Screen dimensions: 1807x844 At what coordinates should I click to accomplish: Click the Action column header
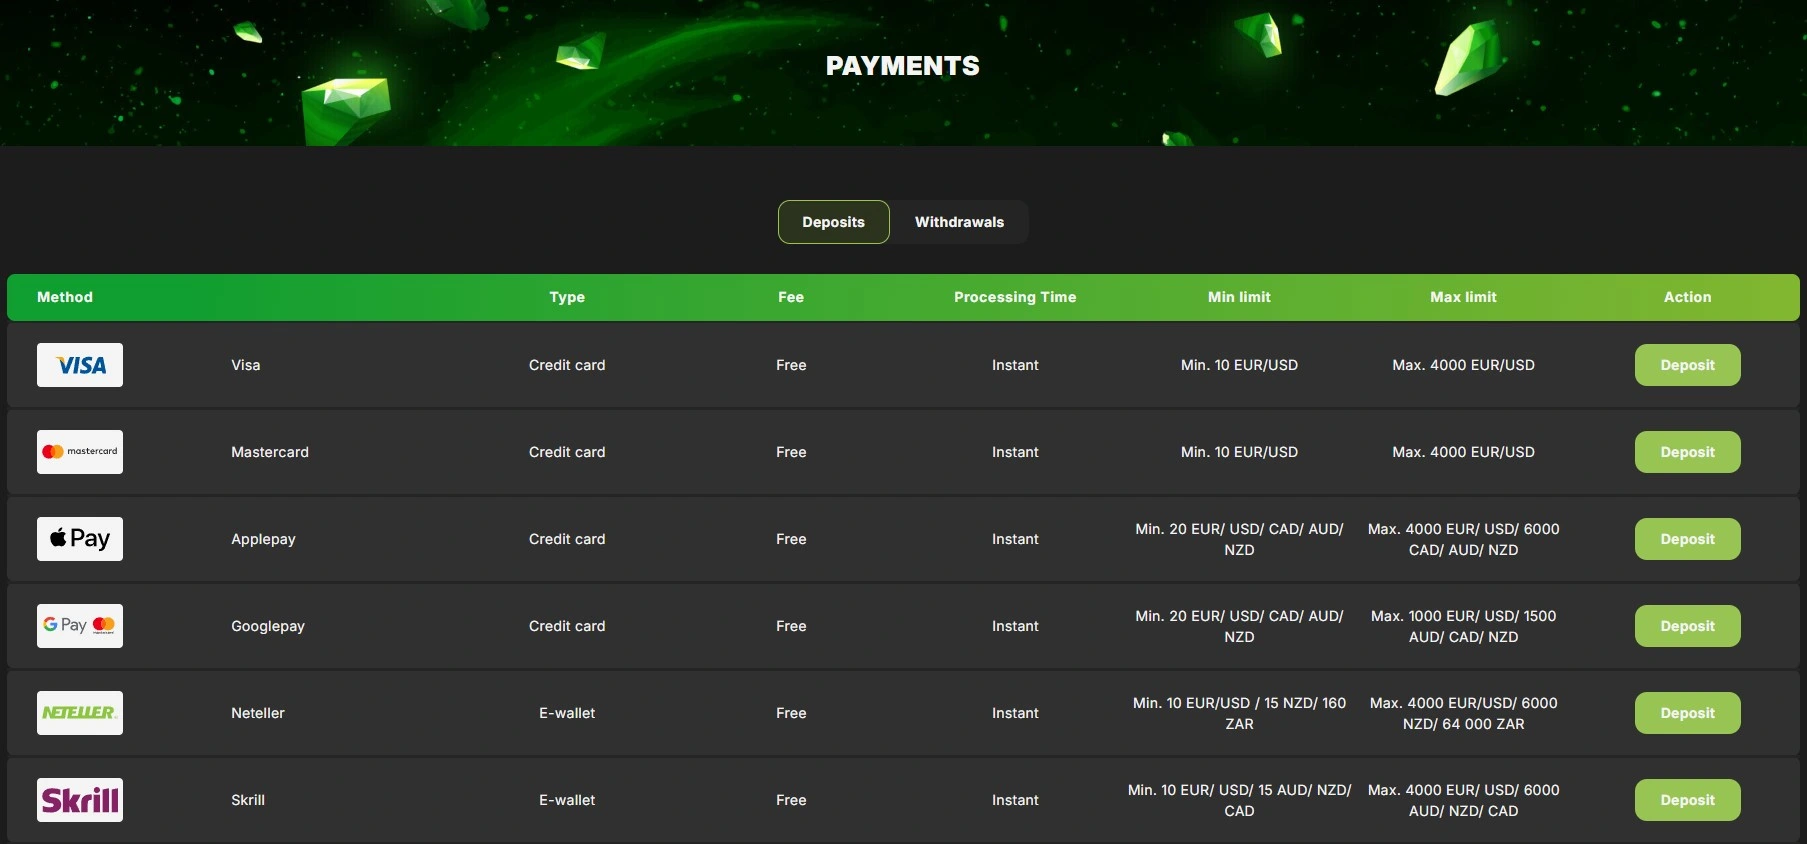coord(1688,297)
